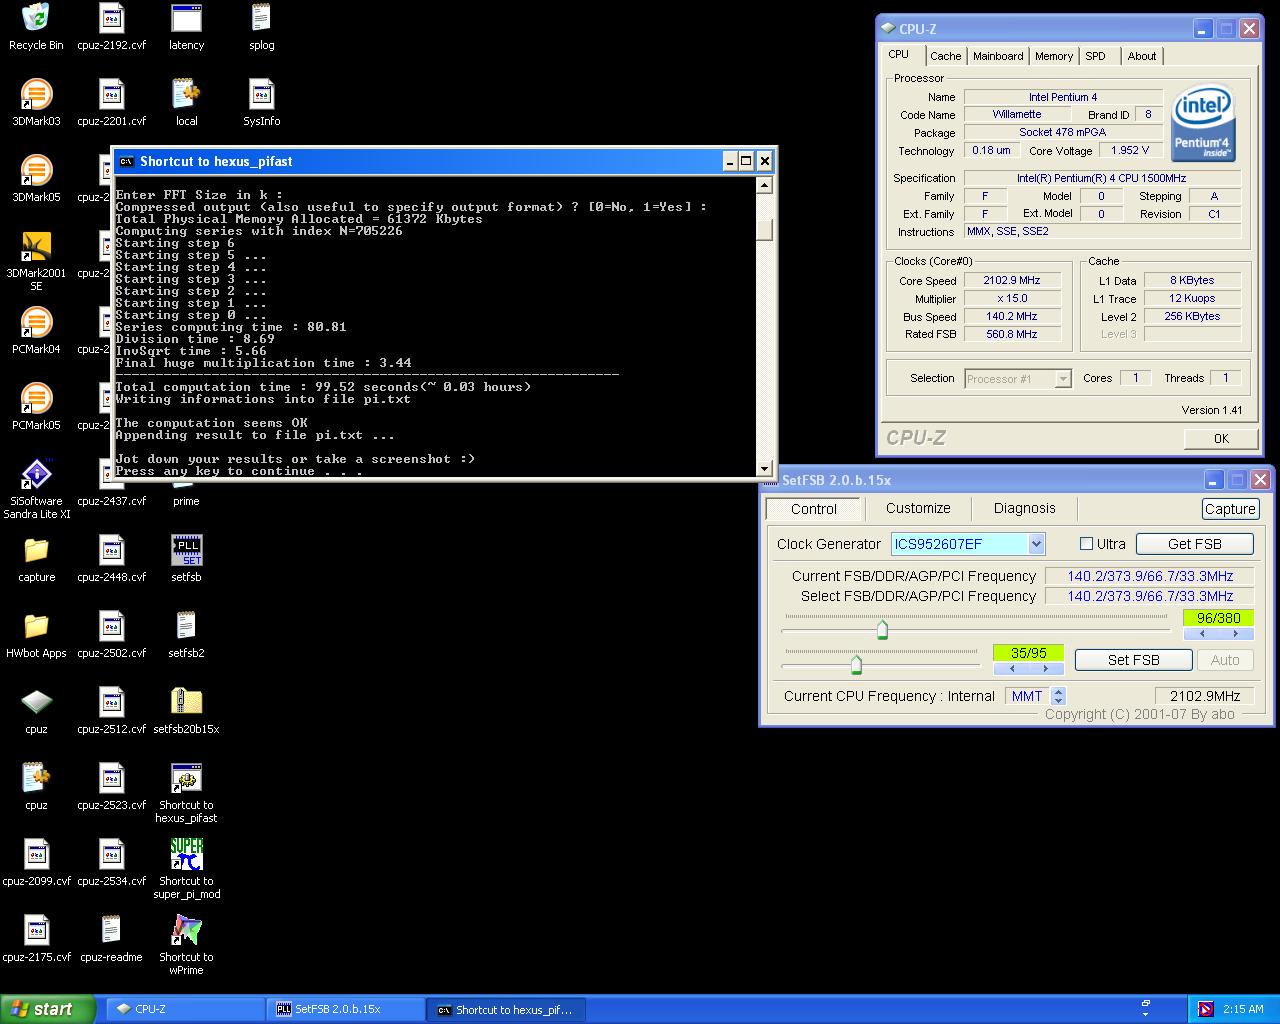Open the Processor #1 selection dropdown in CPU-Z
The height and width of the screenshot is (1024, 1280).
click(x=1063, y=378)
